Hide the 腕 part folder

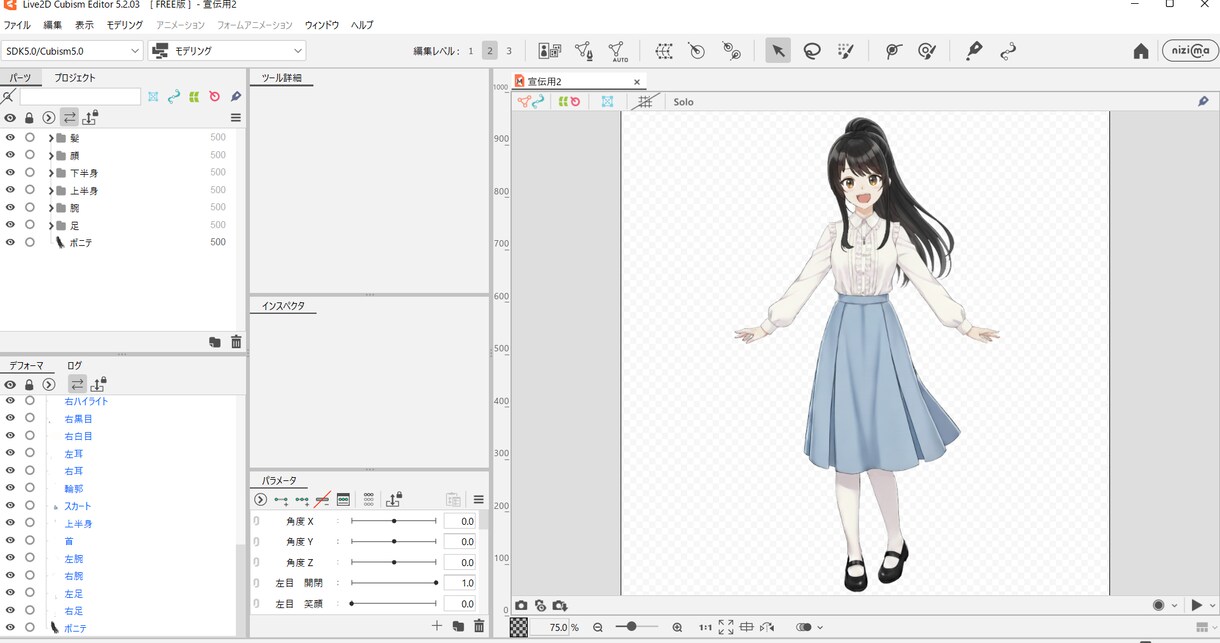(x=10, y=207)
